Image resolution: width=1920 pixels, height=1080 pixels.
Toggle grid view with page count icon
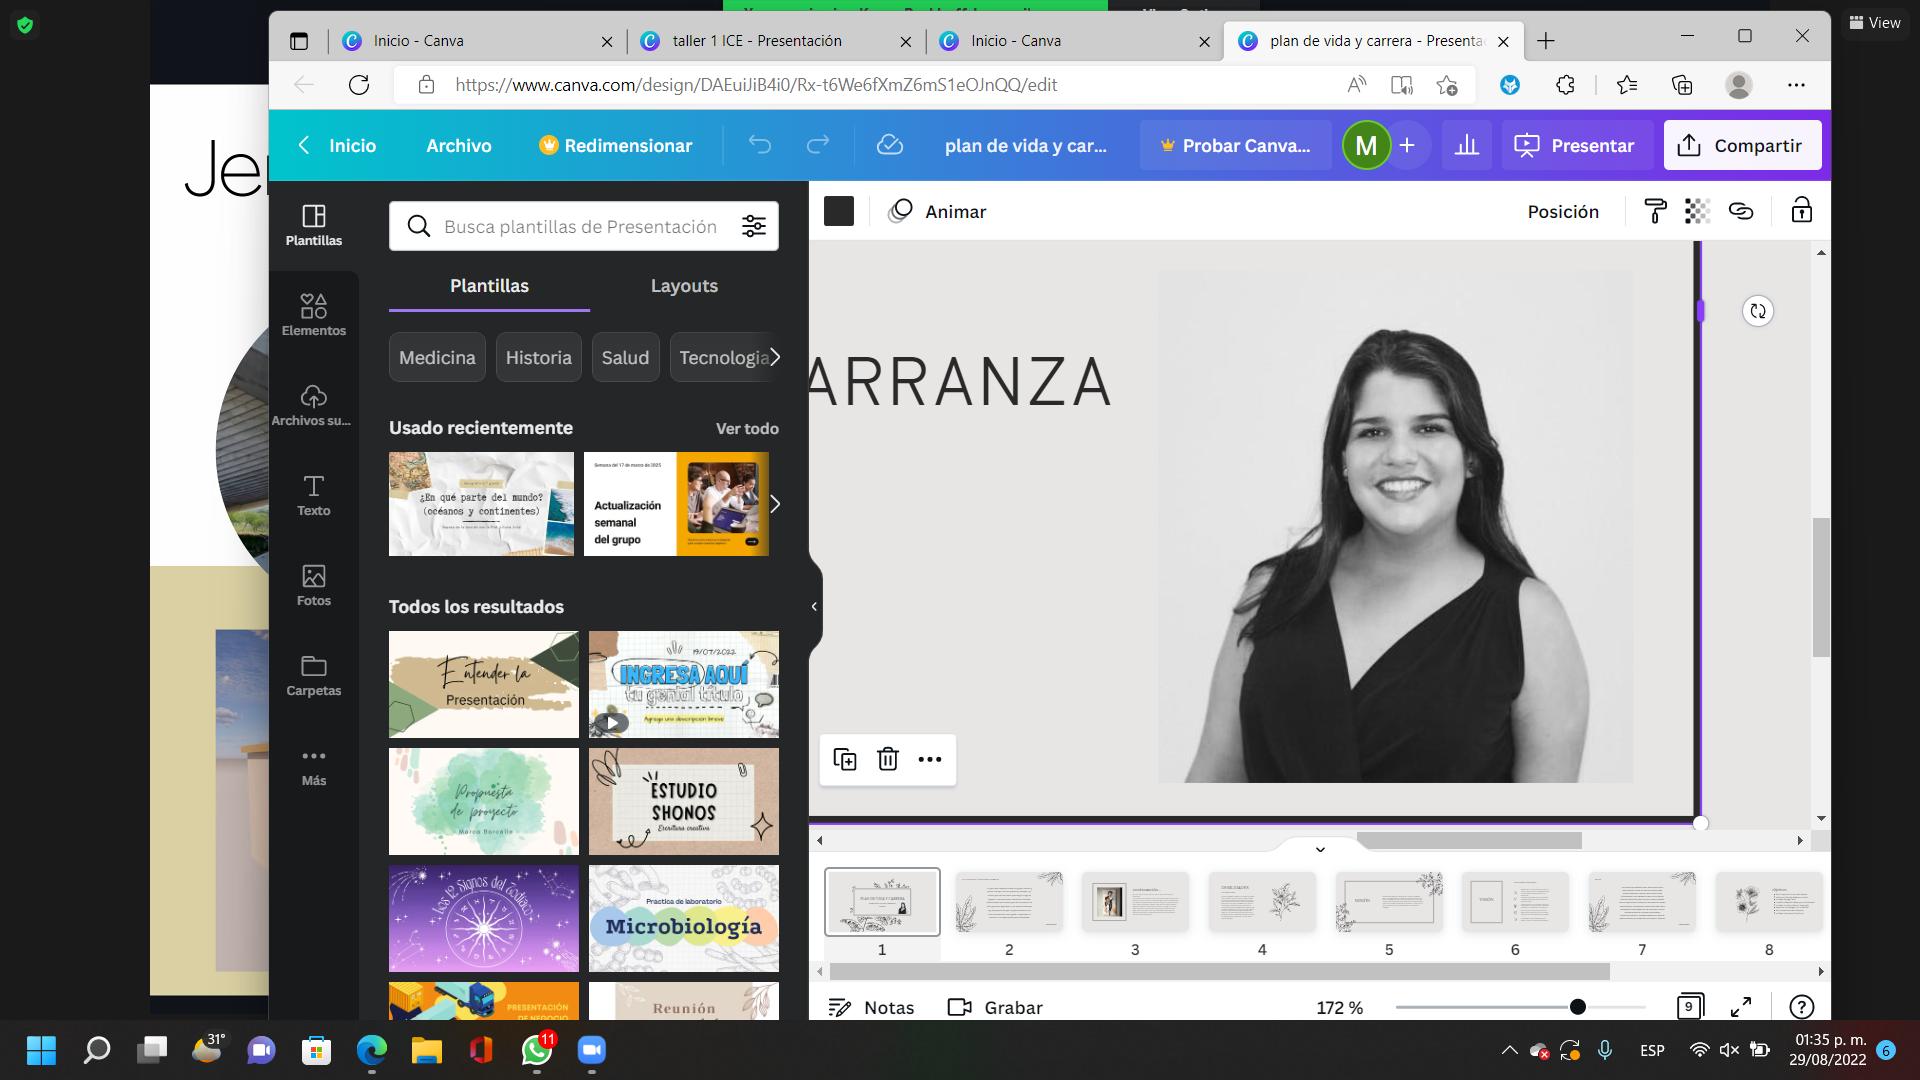tap(1689, 1007)
